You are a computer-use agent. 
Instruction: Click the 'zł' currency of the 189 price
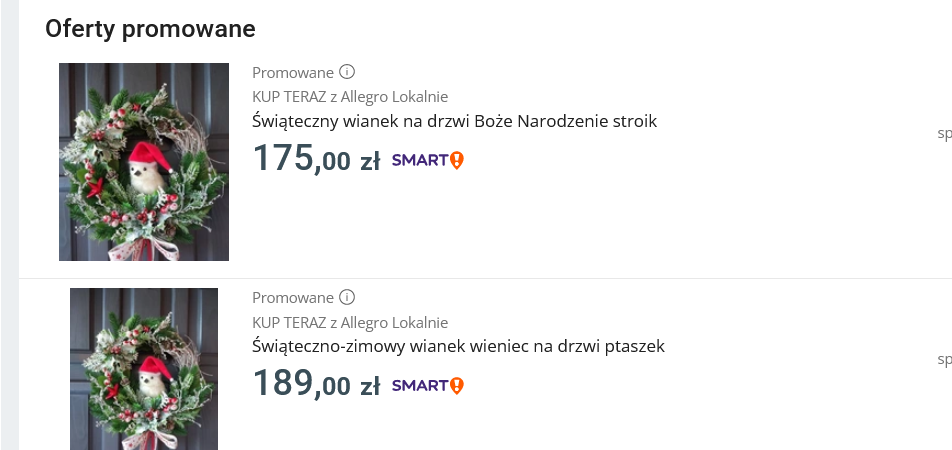click(369, 387)
